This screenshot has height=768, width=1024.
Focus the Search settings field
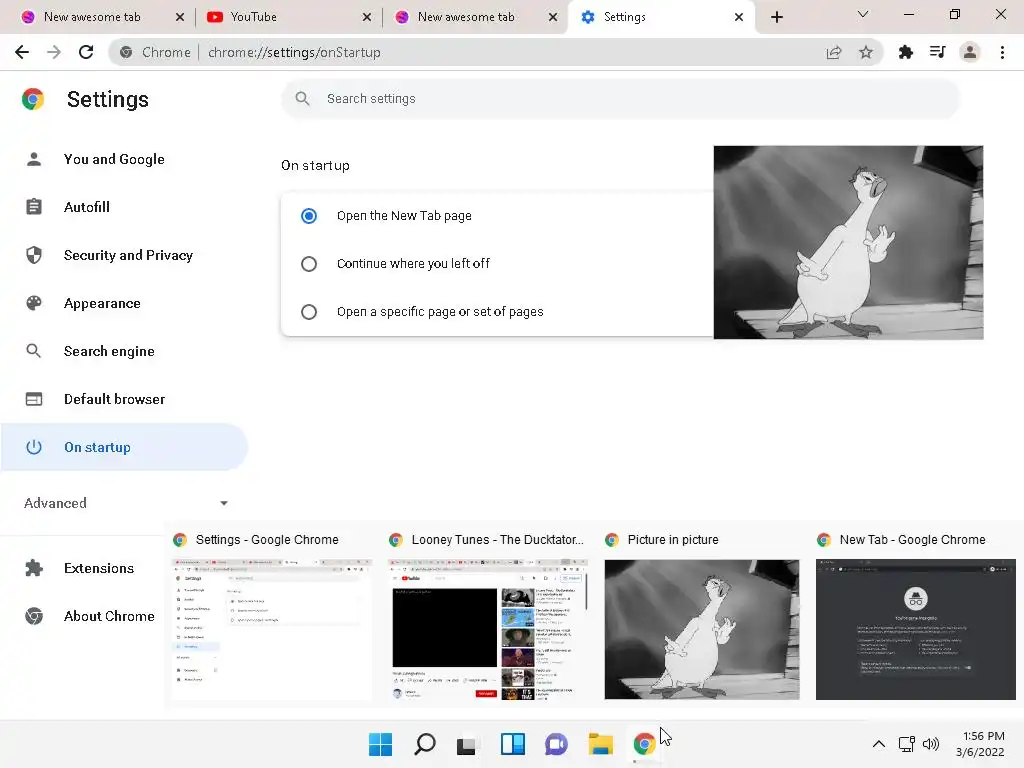[620, 99]
